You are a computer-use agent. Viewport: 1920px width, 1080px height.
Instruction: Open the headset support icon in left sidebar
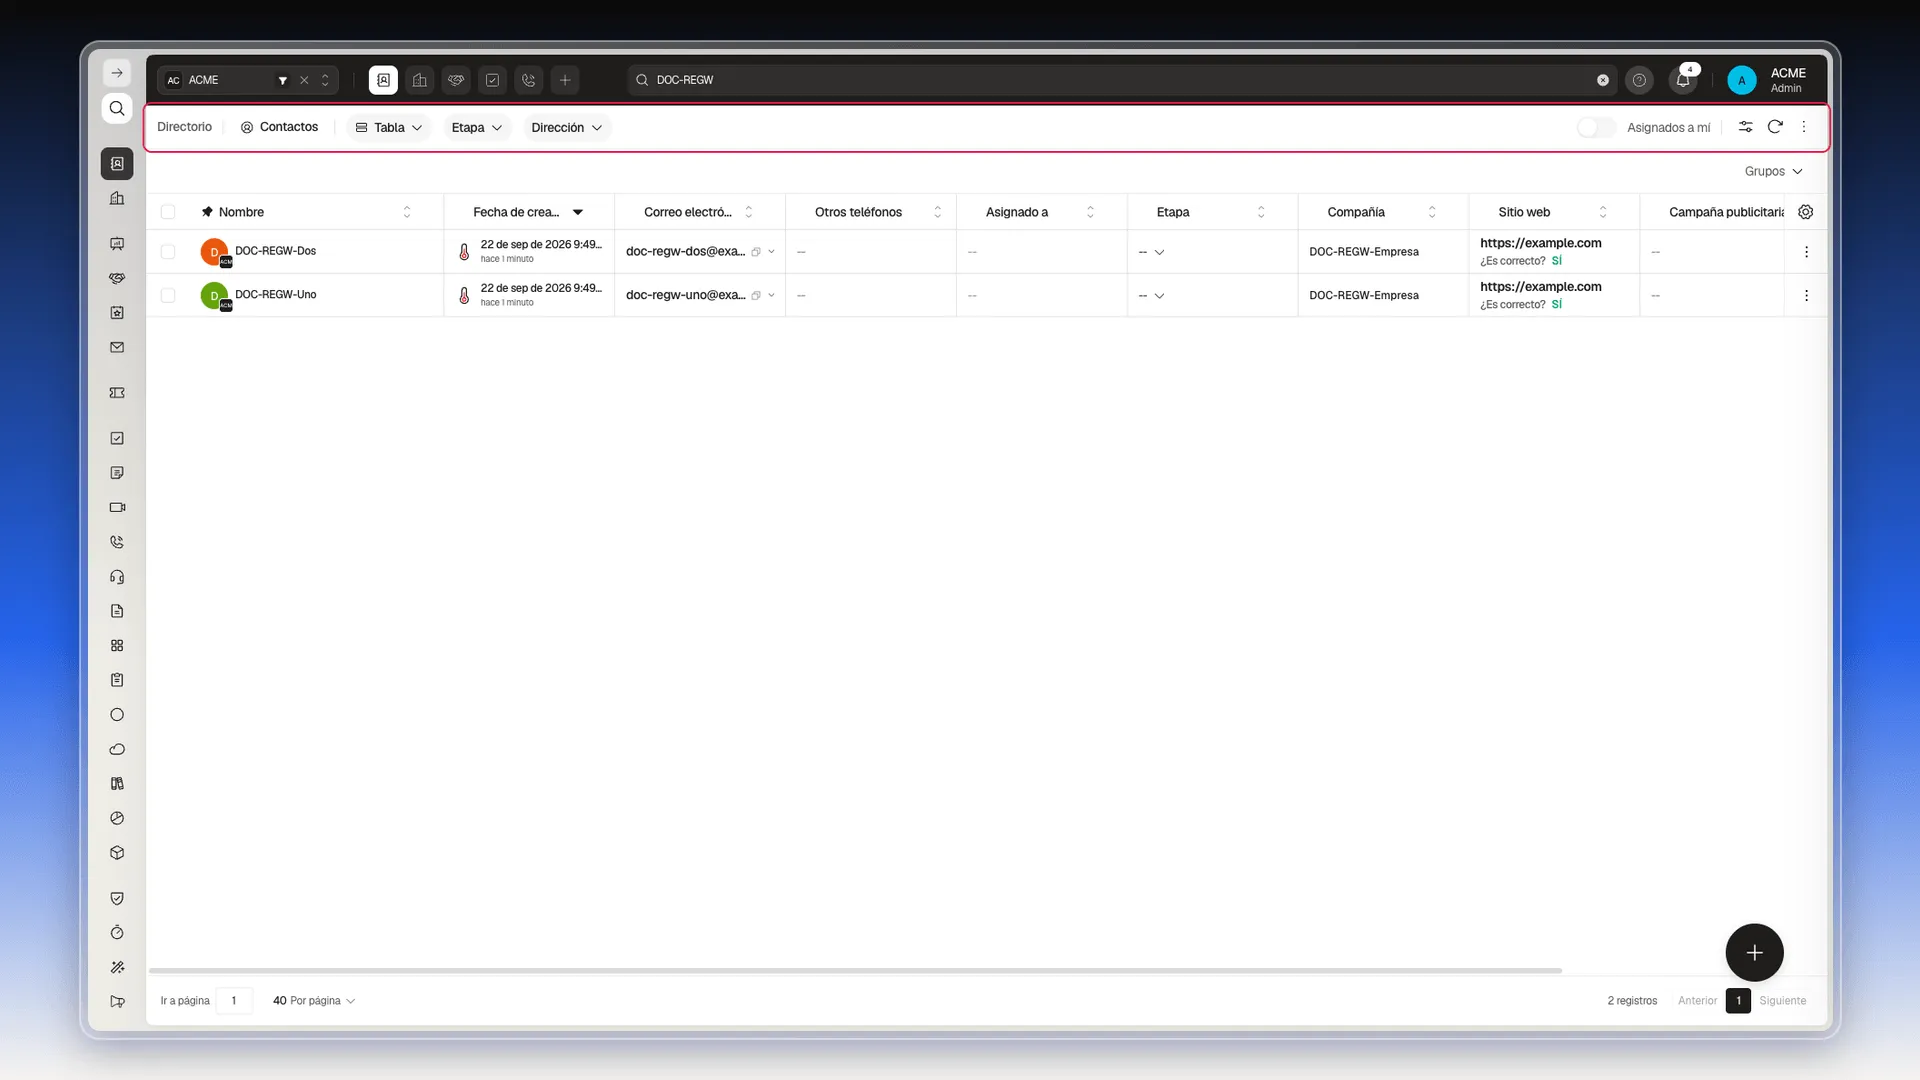(117, 577)
